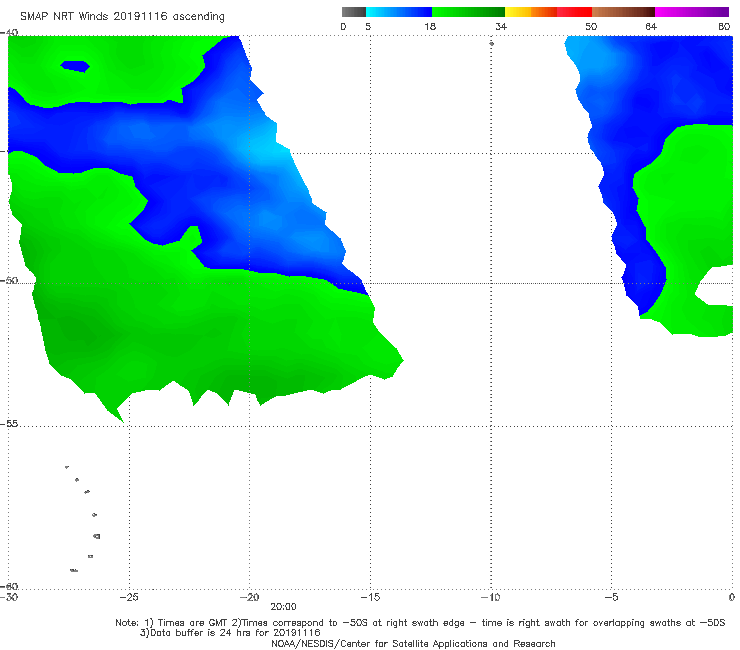Screen dimensions: 740x650
Task: Click the longitude label '-15'
Action: tap(370, 597)
